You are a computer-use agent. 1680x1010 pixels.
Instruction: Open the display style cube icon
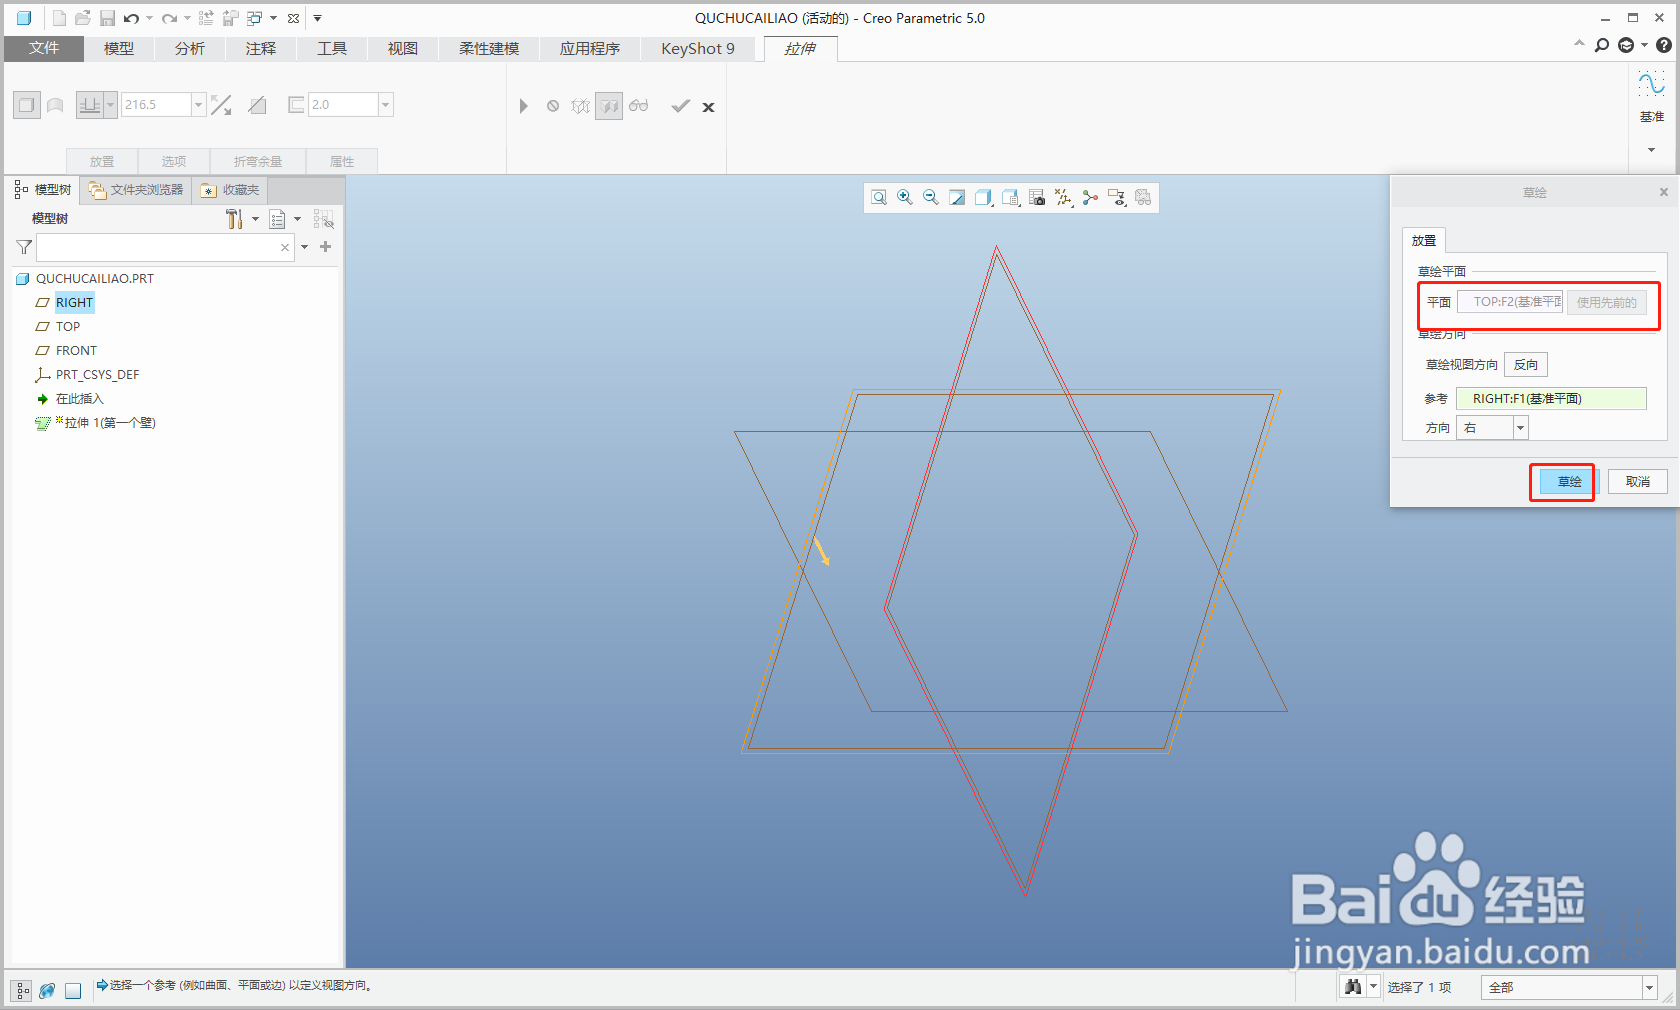pos(984,198)
